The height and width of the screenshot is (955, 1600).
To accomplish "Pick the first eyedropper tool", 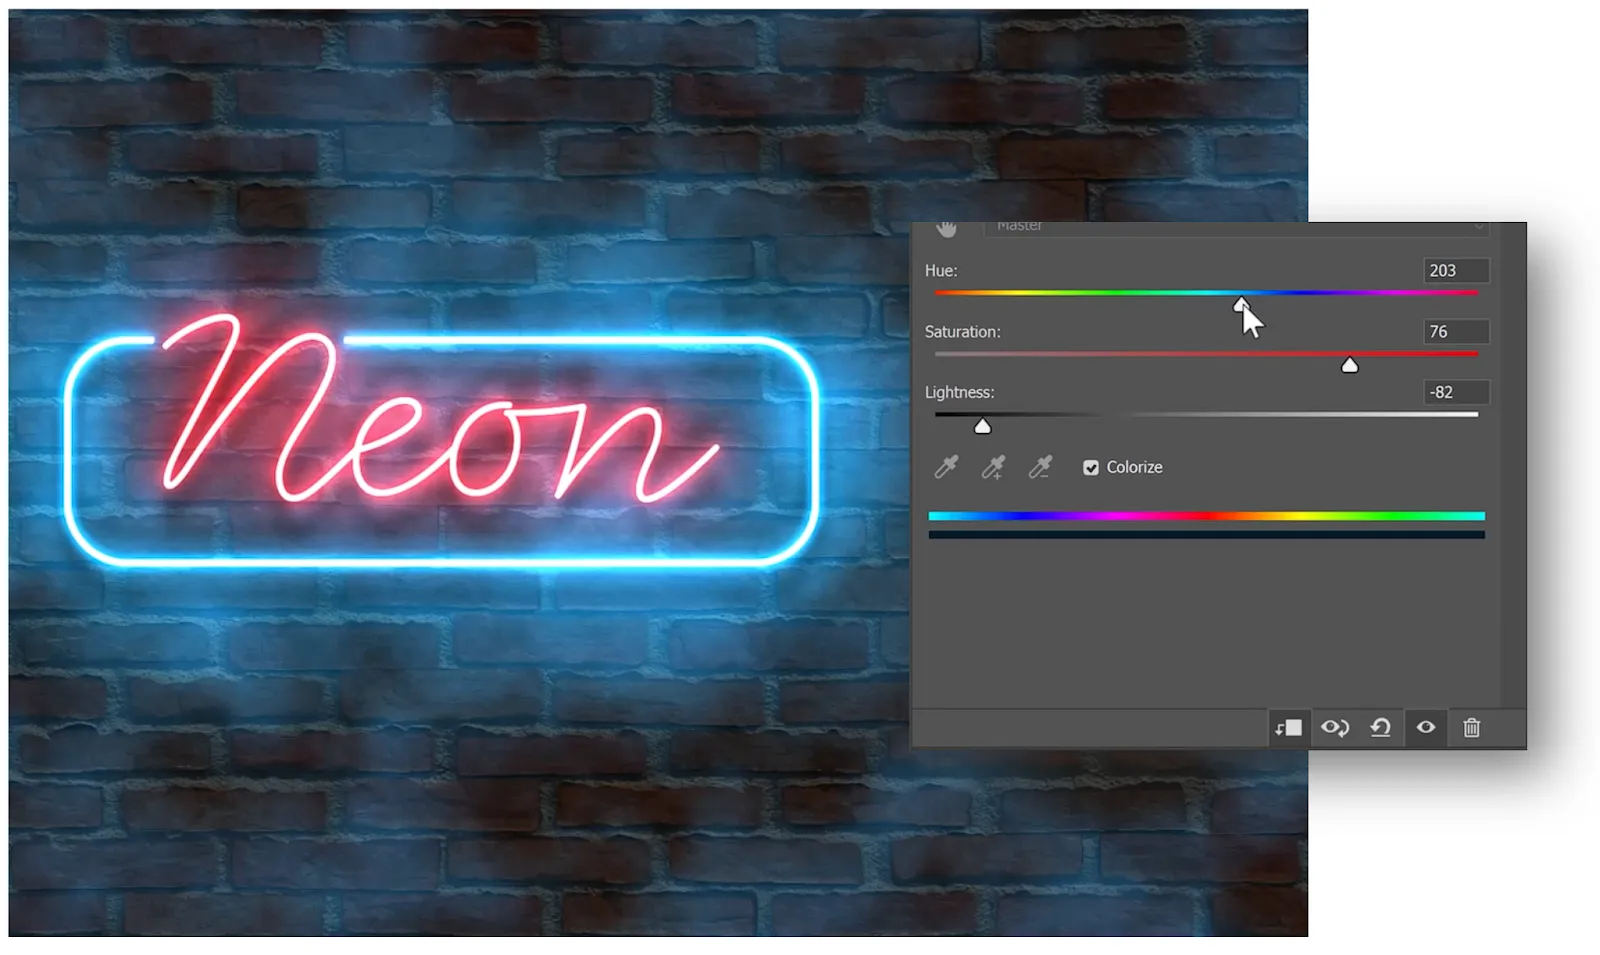I will tap(946, 467).
